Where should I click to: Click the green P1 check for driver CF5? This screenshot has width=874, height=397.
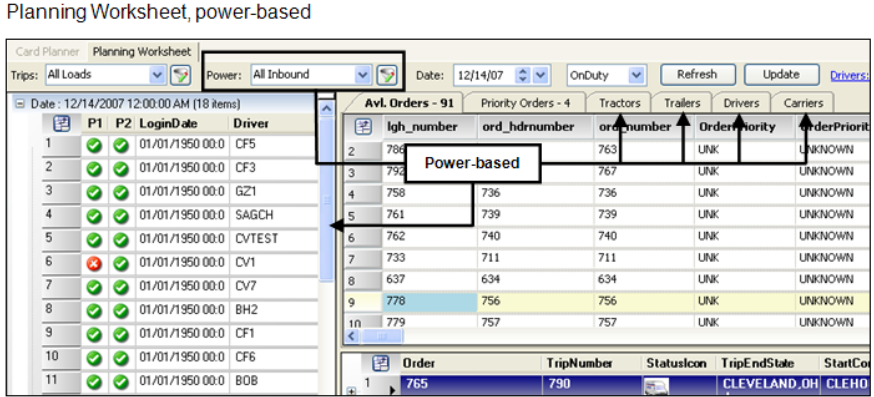point(94,146)
